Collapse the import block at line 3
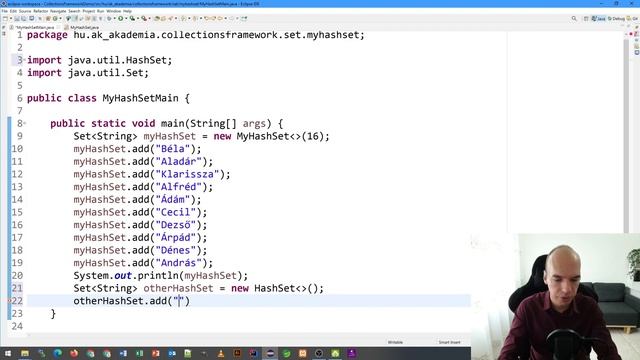 pyautogui.click(x=24, y=60)
